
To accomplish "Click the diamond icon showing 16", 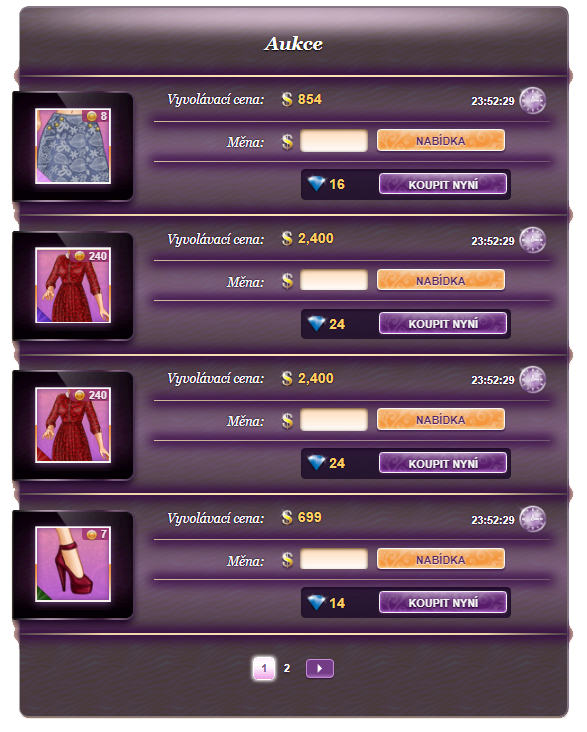I will [x=316, y=184].
